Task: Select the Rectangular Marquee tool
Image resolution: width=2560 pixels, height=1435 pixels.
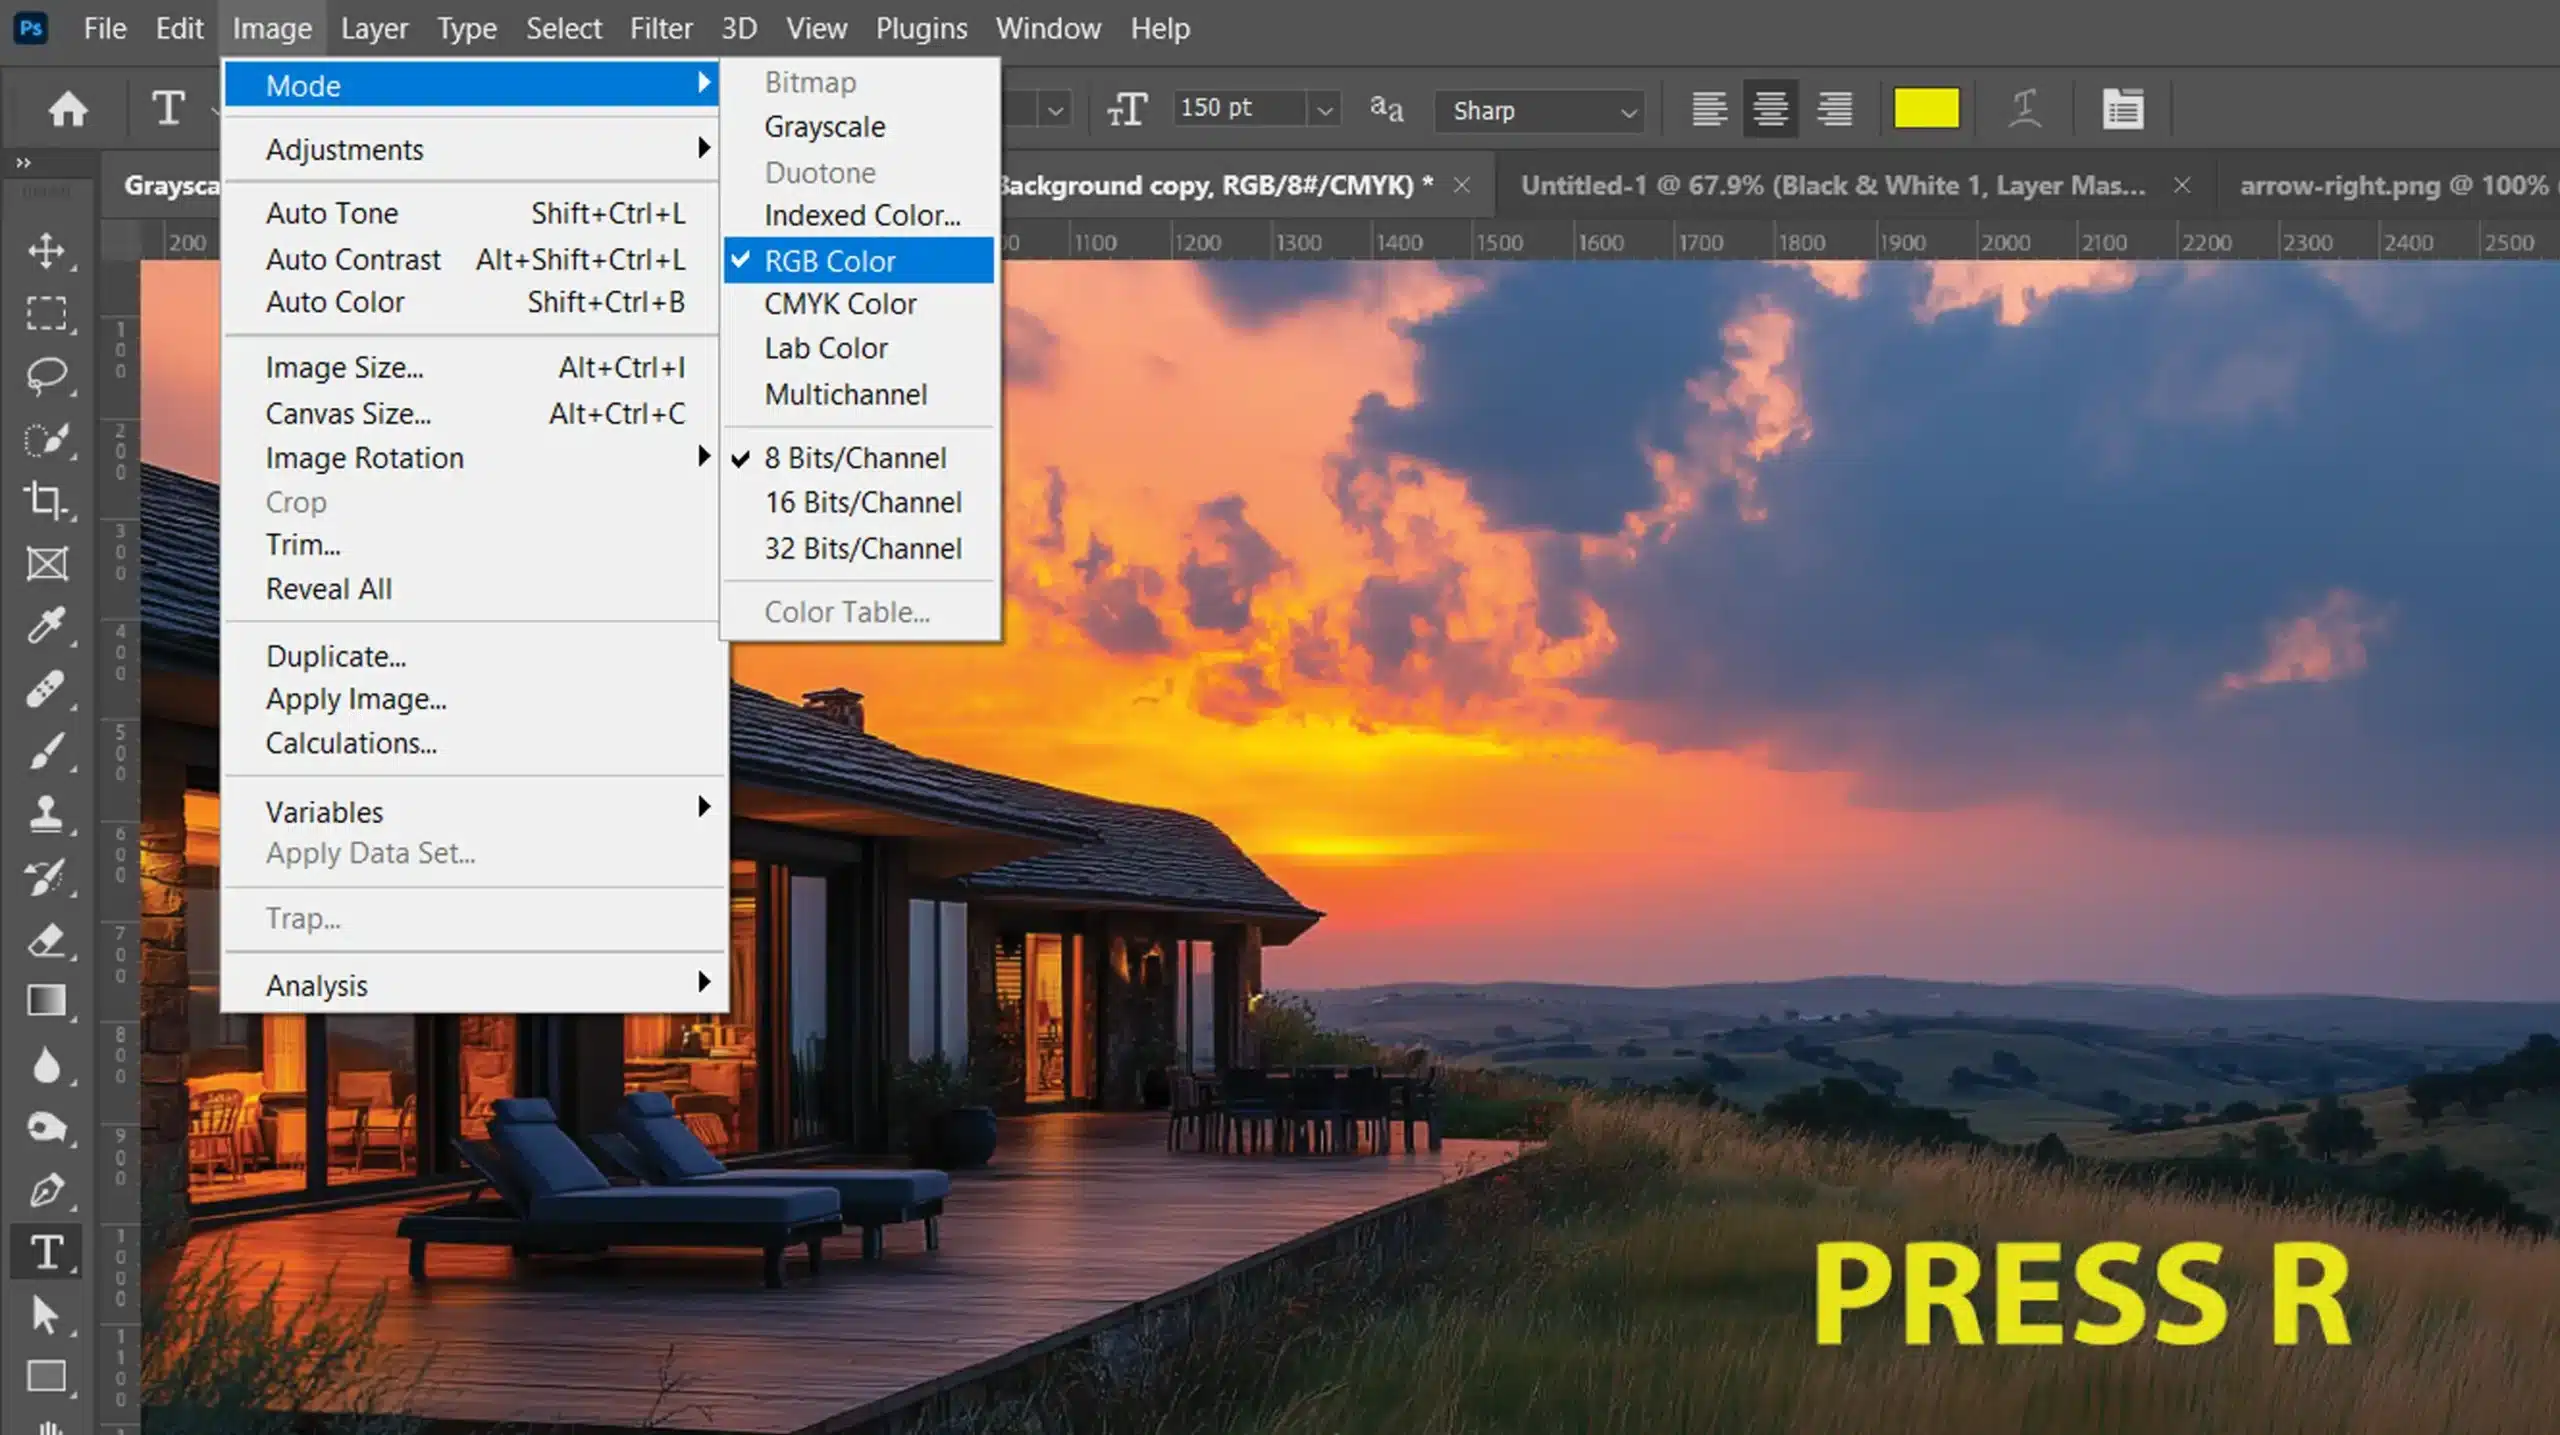Action: (x=46, y=313)
